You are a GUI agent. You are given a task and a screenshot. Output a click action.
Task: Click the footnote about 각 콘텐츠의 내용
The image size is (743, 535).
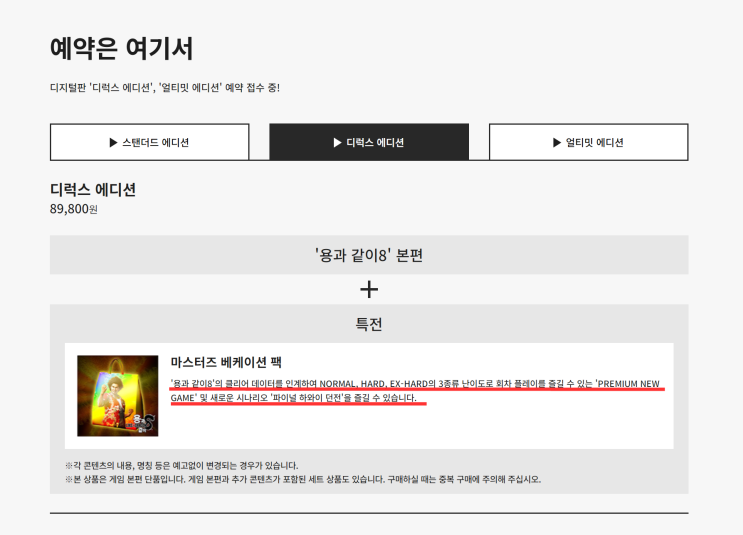tap(181, 465)
